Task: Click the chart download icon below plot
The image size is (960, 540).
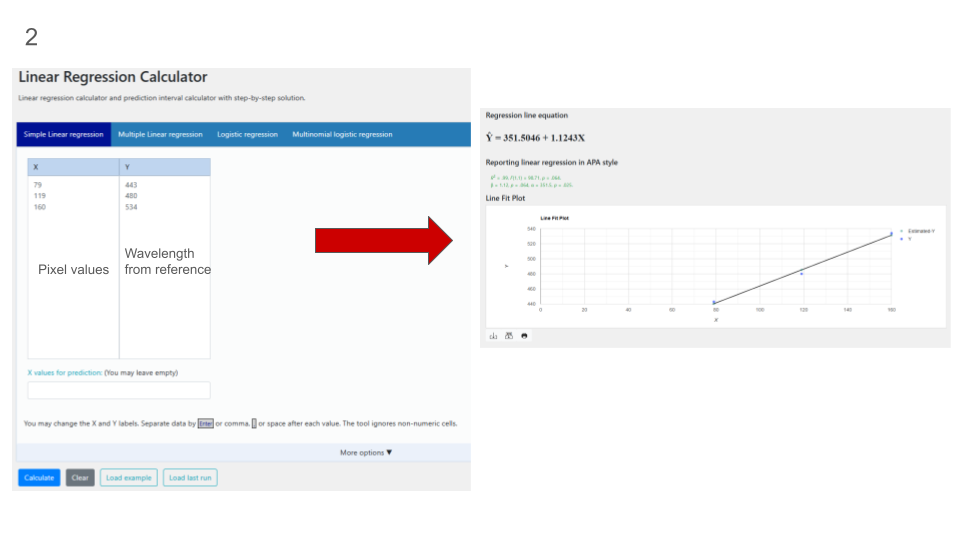Action: pos(493,336)
